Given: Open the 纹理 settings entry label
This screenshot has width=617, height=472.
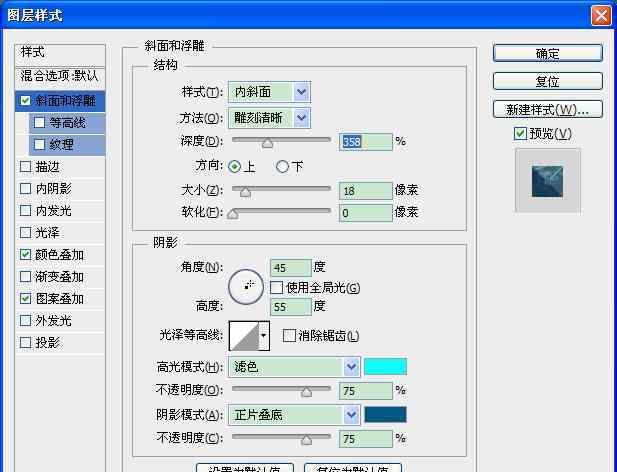Looking at the screenshot, I should coord(61,144).
